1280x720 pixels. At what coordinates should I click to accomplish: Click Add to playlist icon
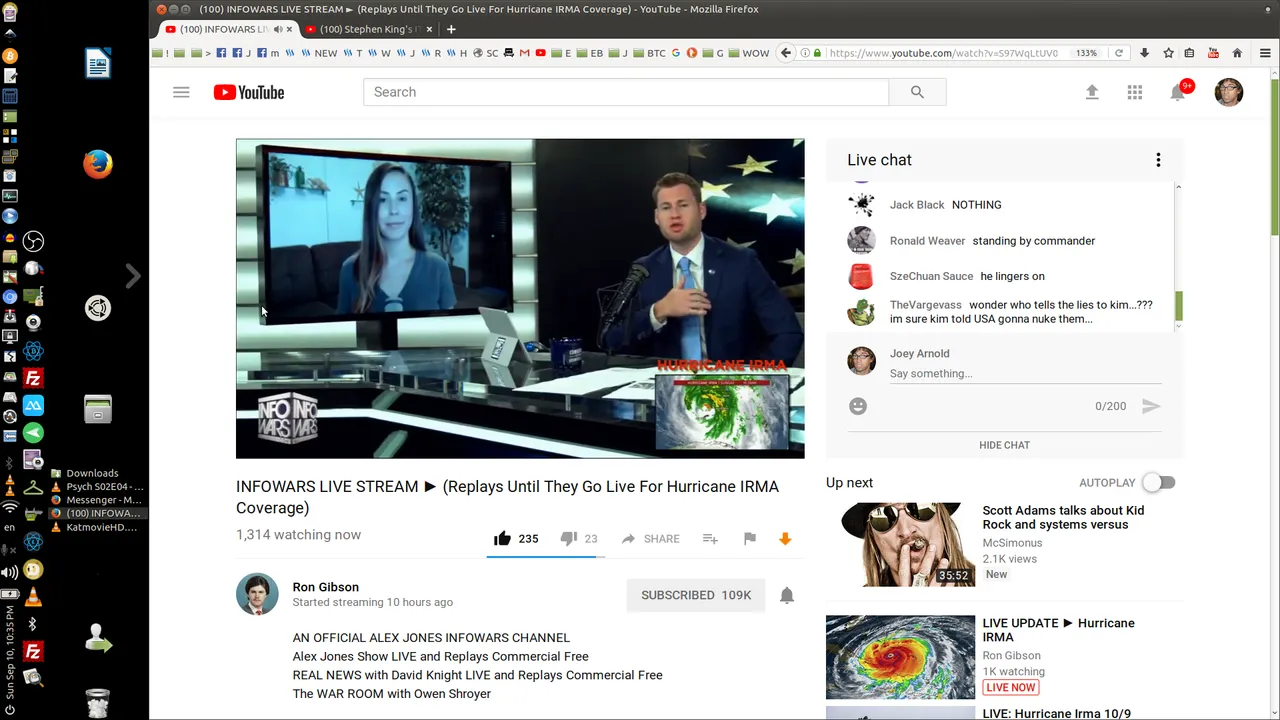pos(710,538)
